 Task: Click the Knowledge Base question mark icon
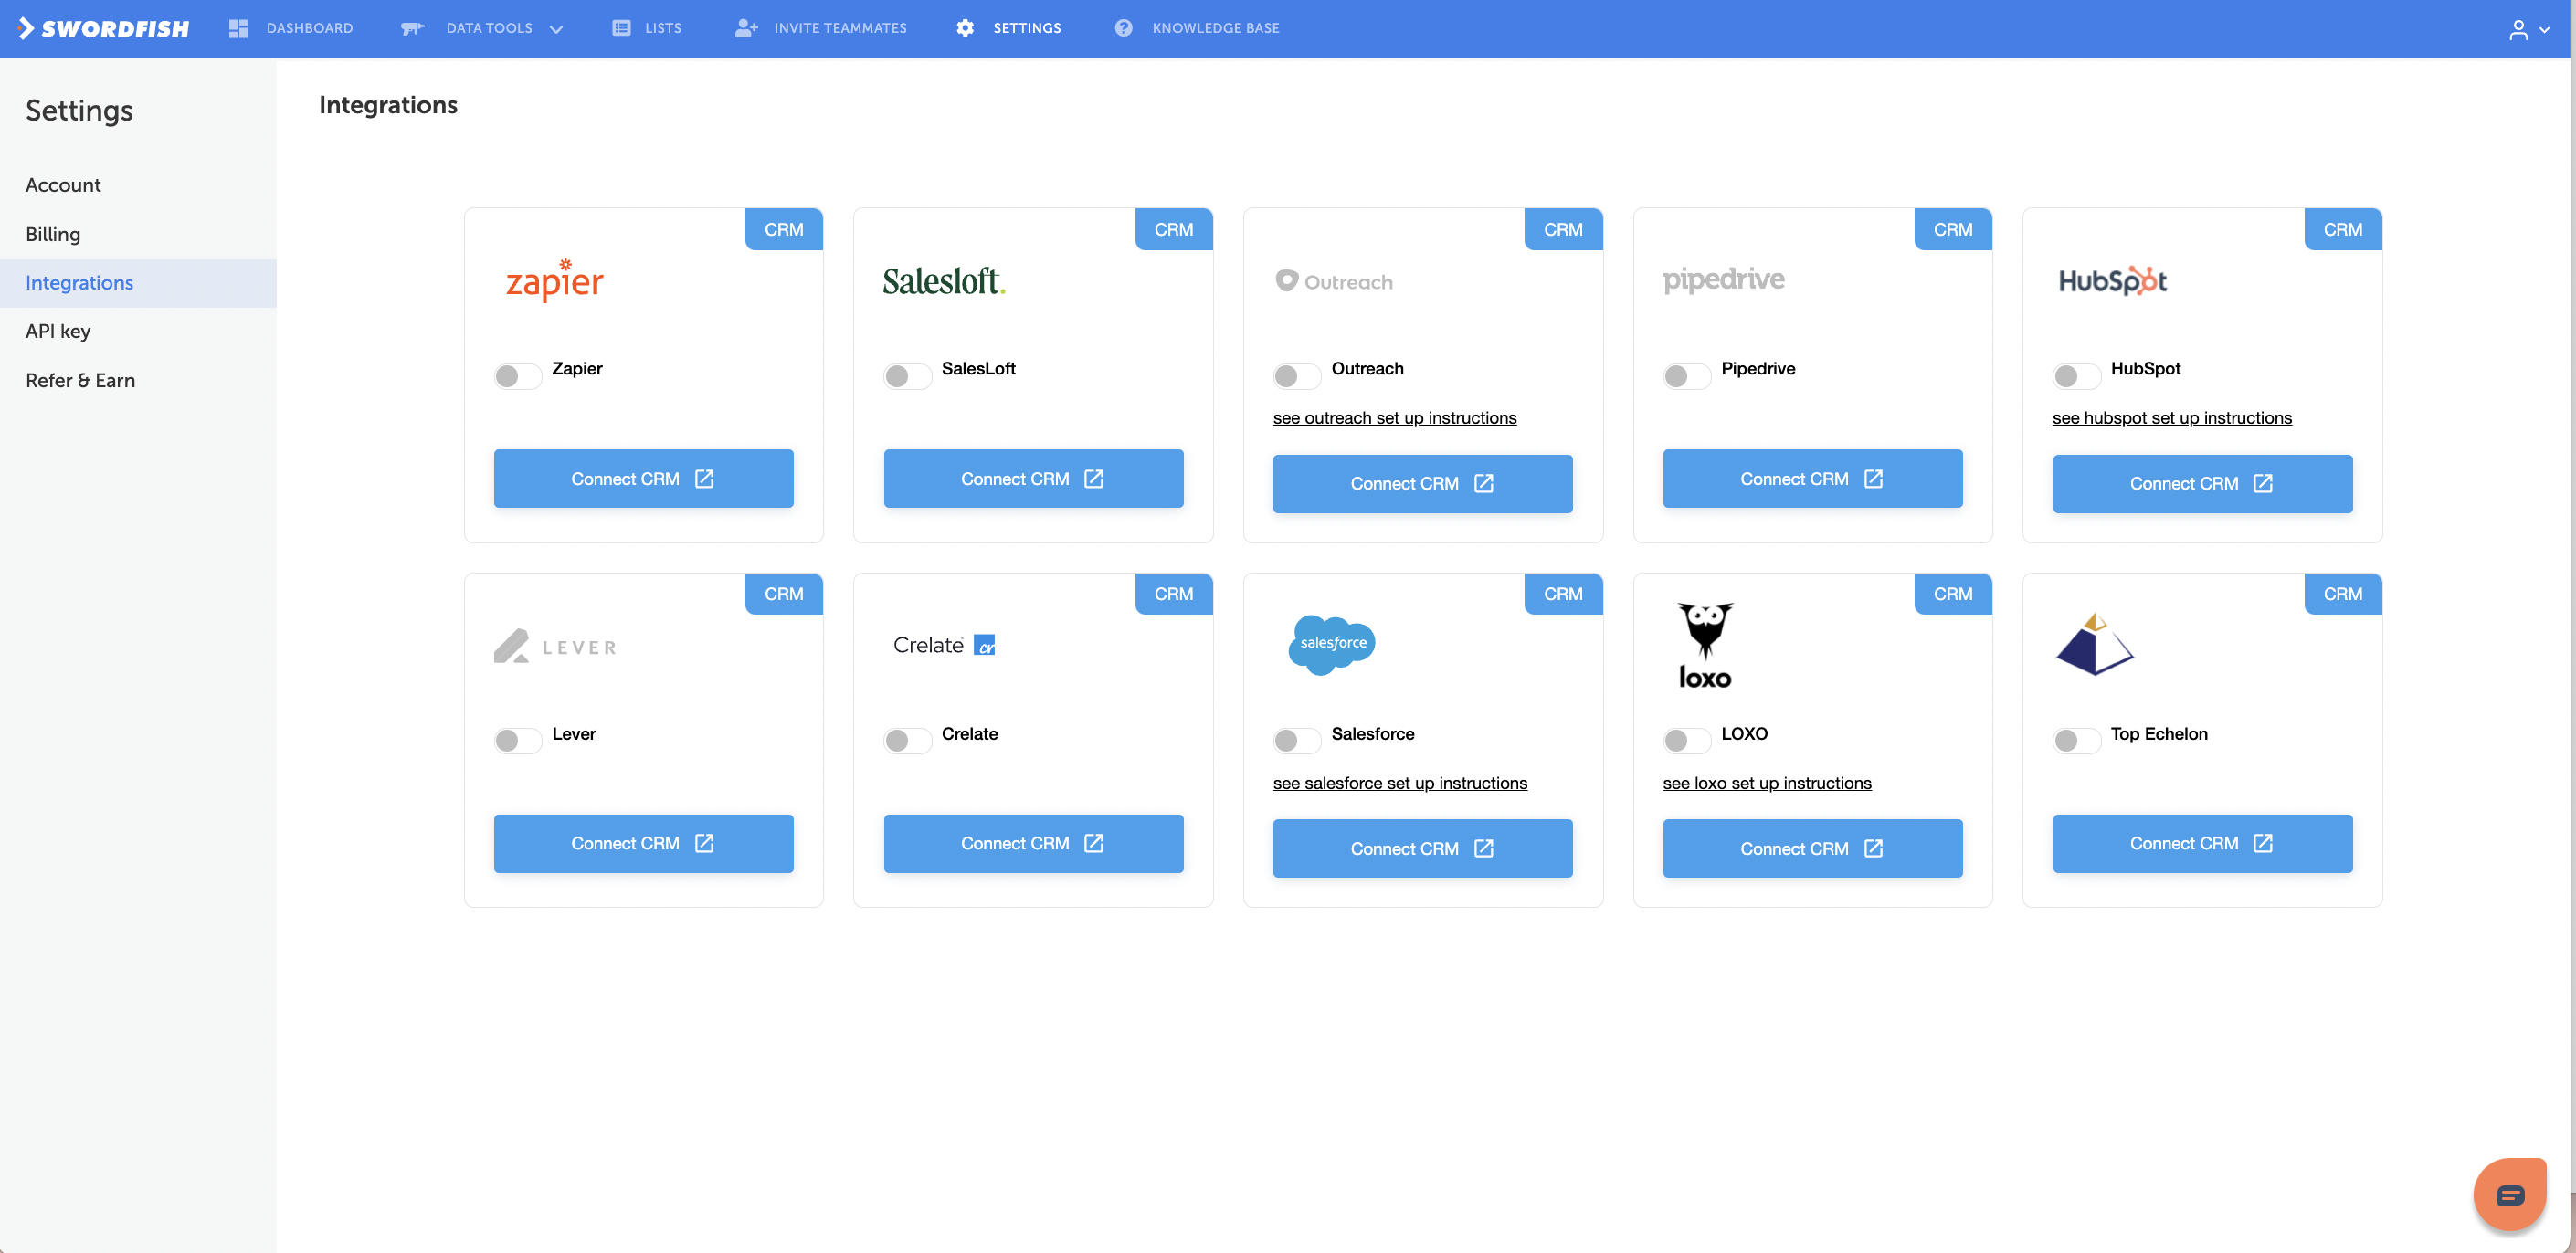pos(1123,28)
